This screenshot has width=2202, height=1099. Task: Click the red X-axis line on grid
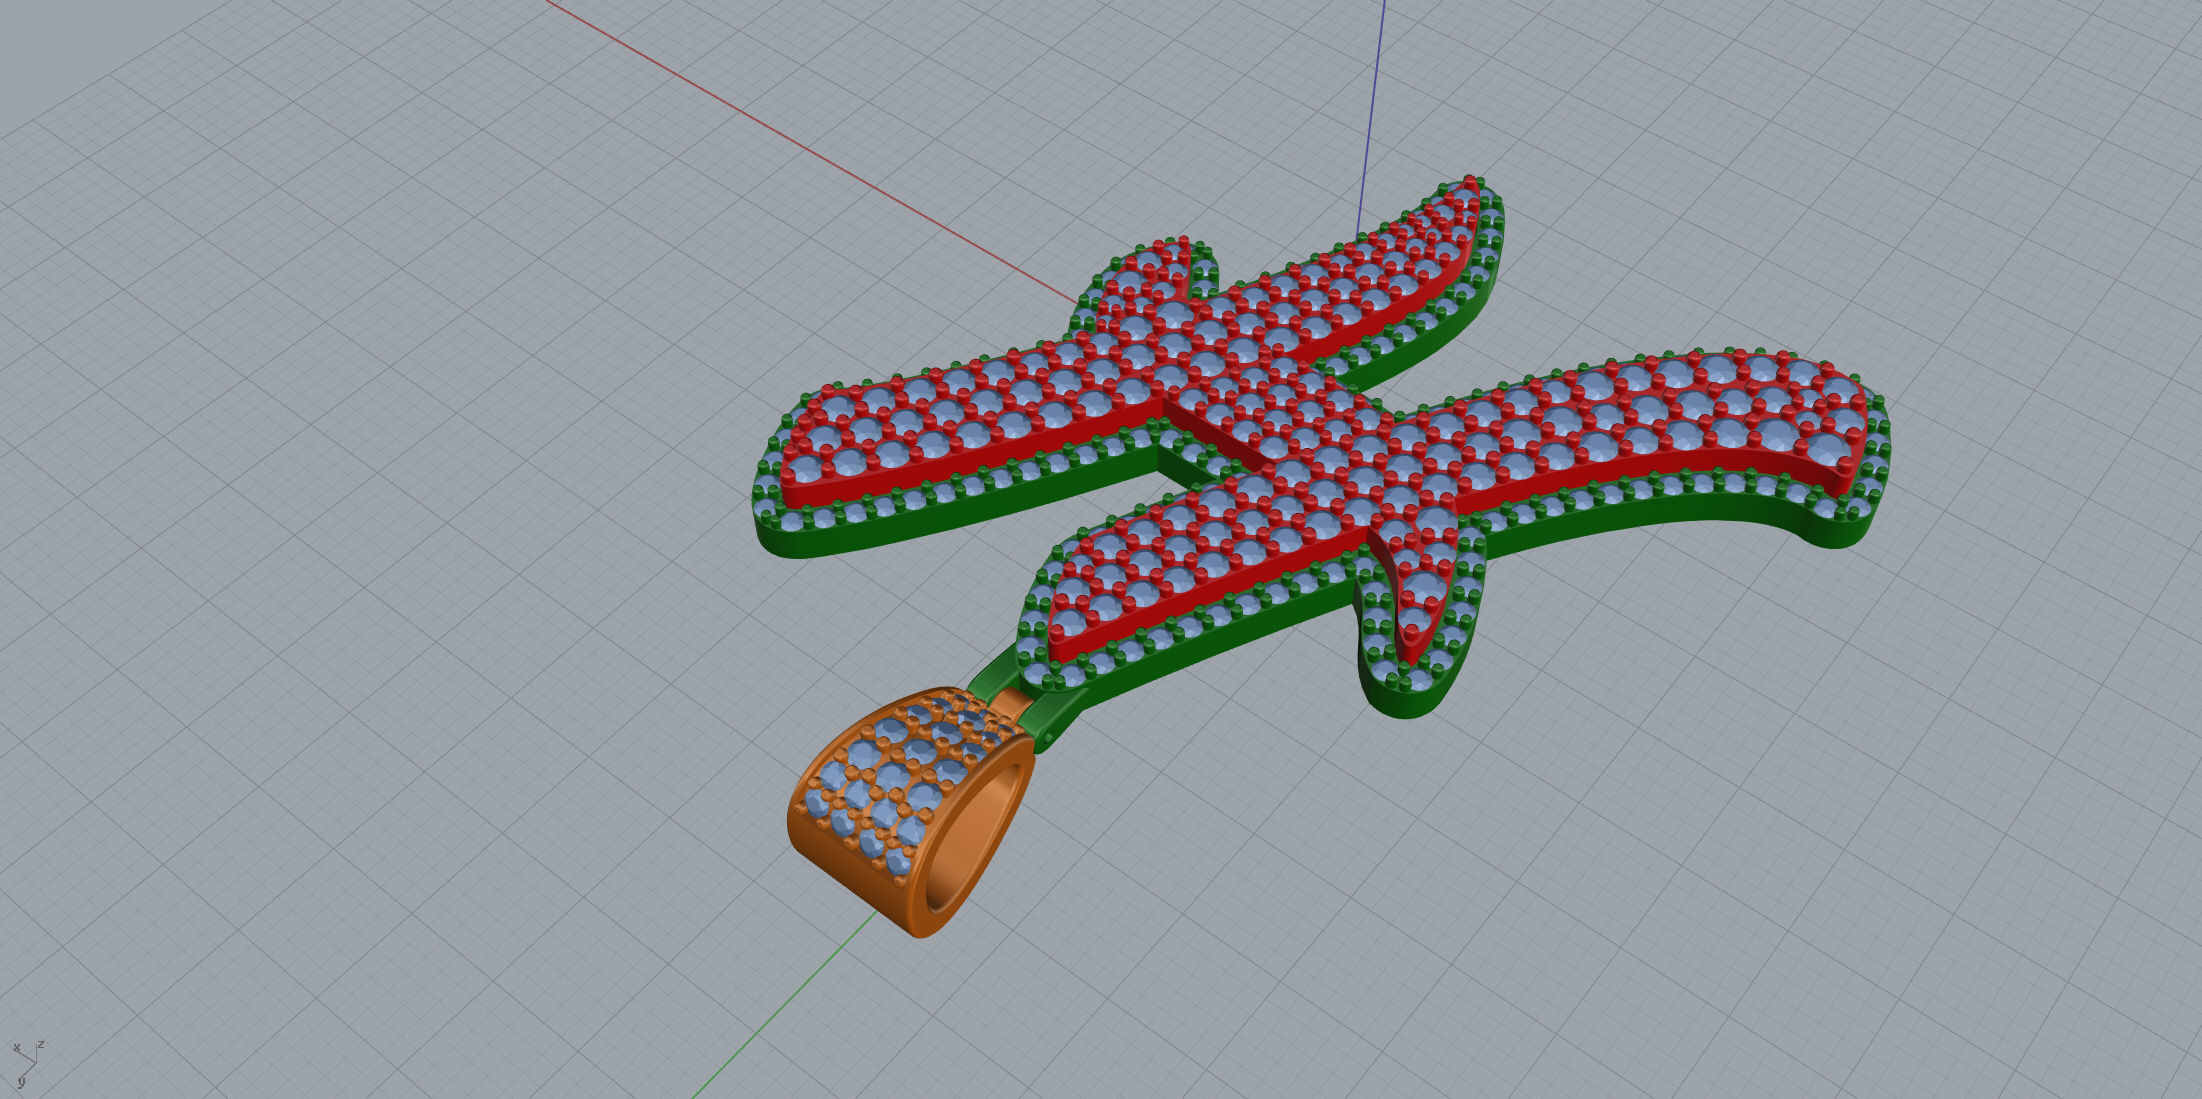(x=810, y=151)
